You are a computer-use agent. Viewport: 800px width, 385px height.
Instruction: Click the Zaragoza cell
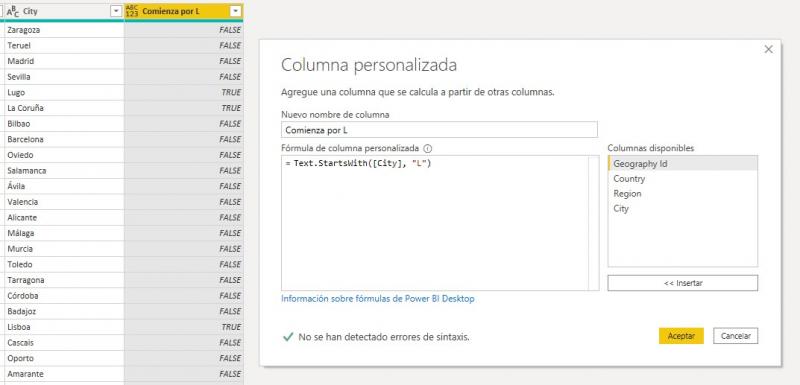[64, 30]
